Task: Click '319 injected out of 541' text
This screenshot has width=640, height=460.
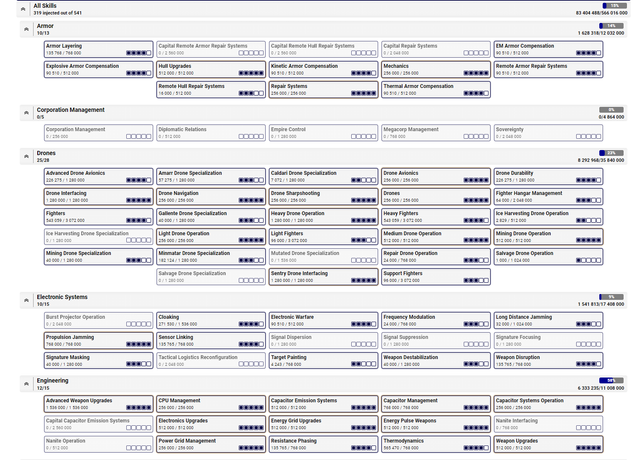Action: click(58, 13)
